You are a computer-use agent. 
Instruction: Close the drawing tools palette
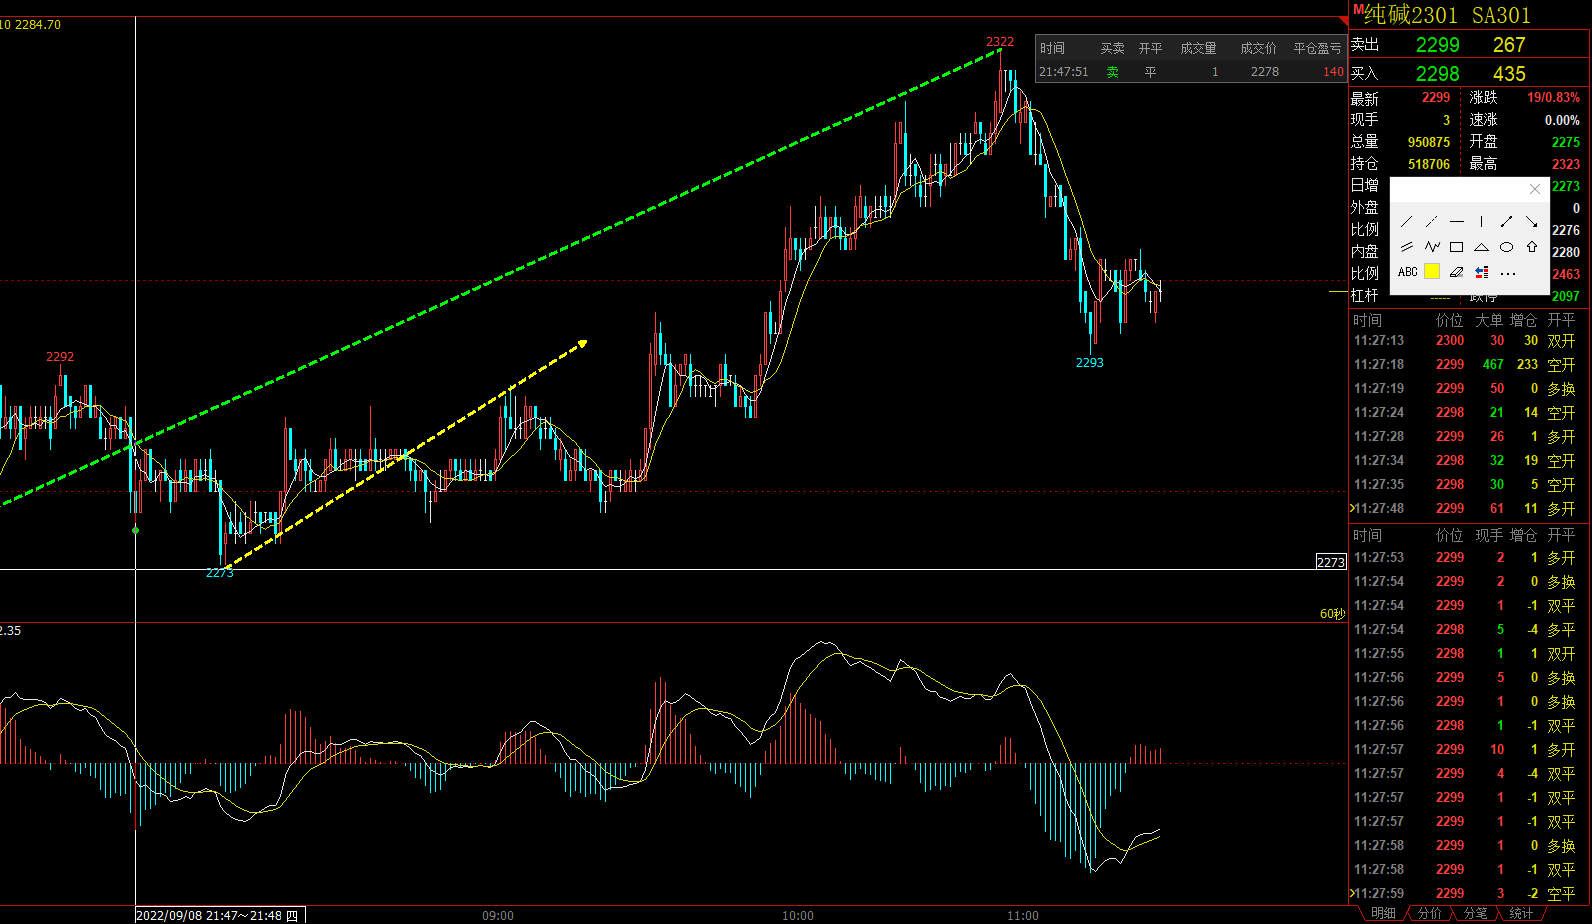click(x=1535, y=189)
